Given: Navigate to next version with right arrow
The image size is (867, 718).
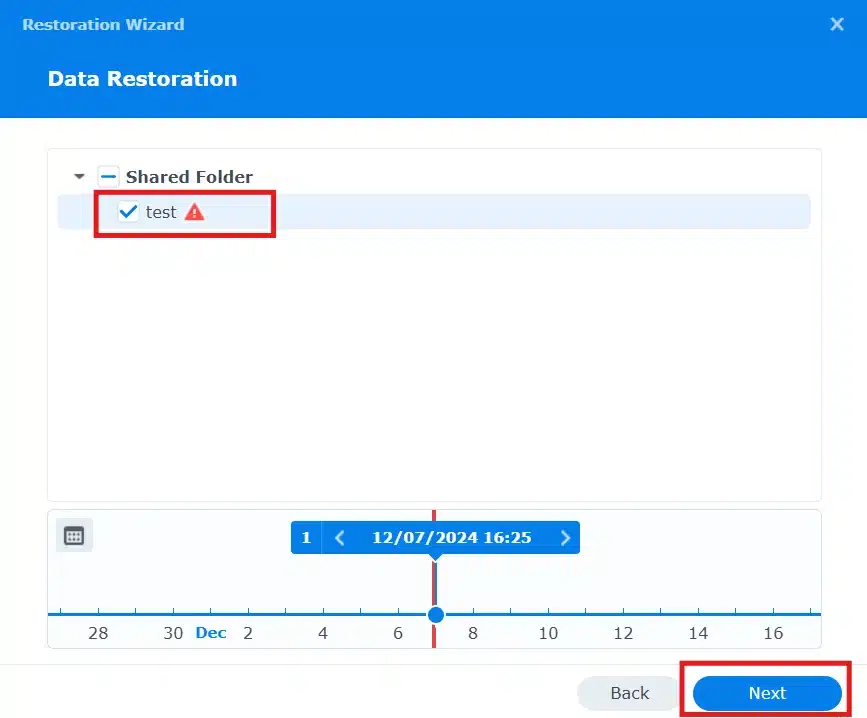Looking at the screenshot, I should 565,537.
